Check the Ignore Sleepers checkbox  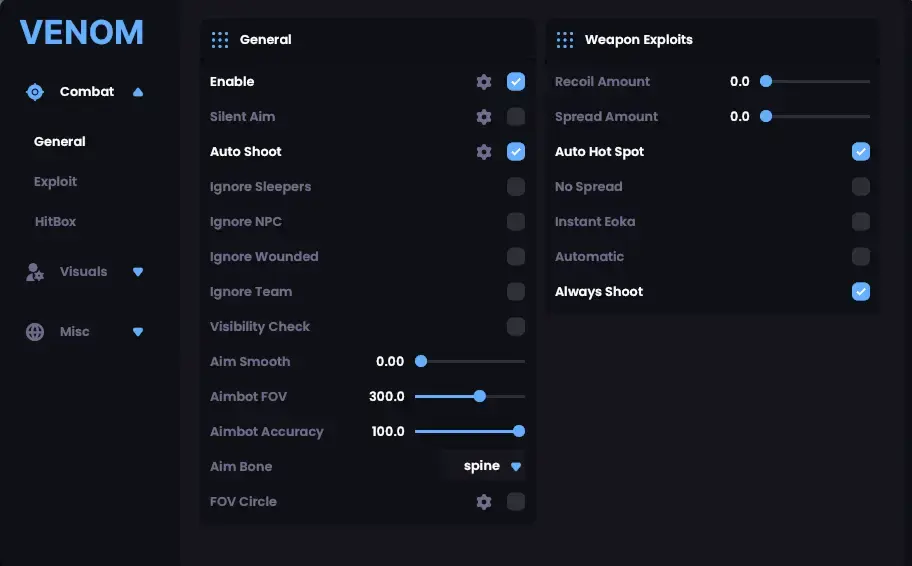pyautogui.click(x=516, y=187)
